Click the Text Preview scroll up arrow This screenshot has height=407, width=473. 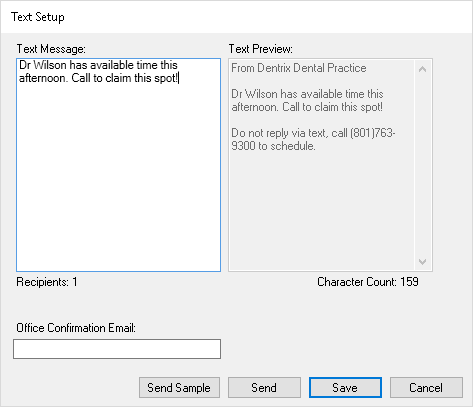(x=423, y=69)
